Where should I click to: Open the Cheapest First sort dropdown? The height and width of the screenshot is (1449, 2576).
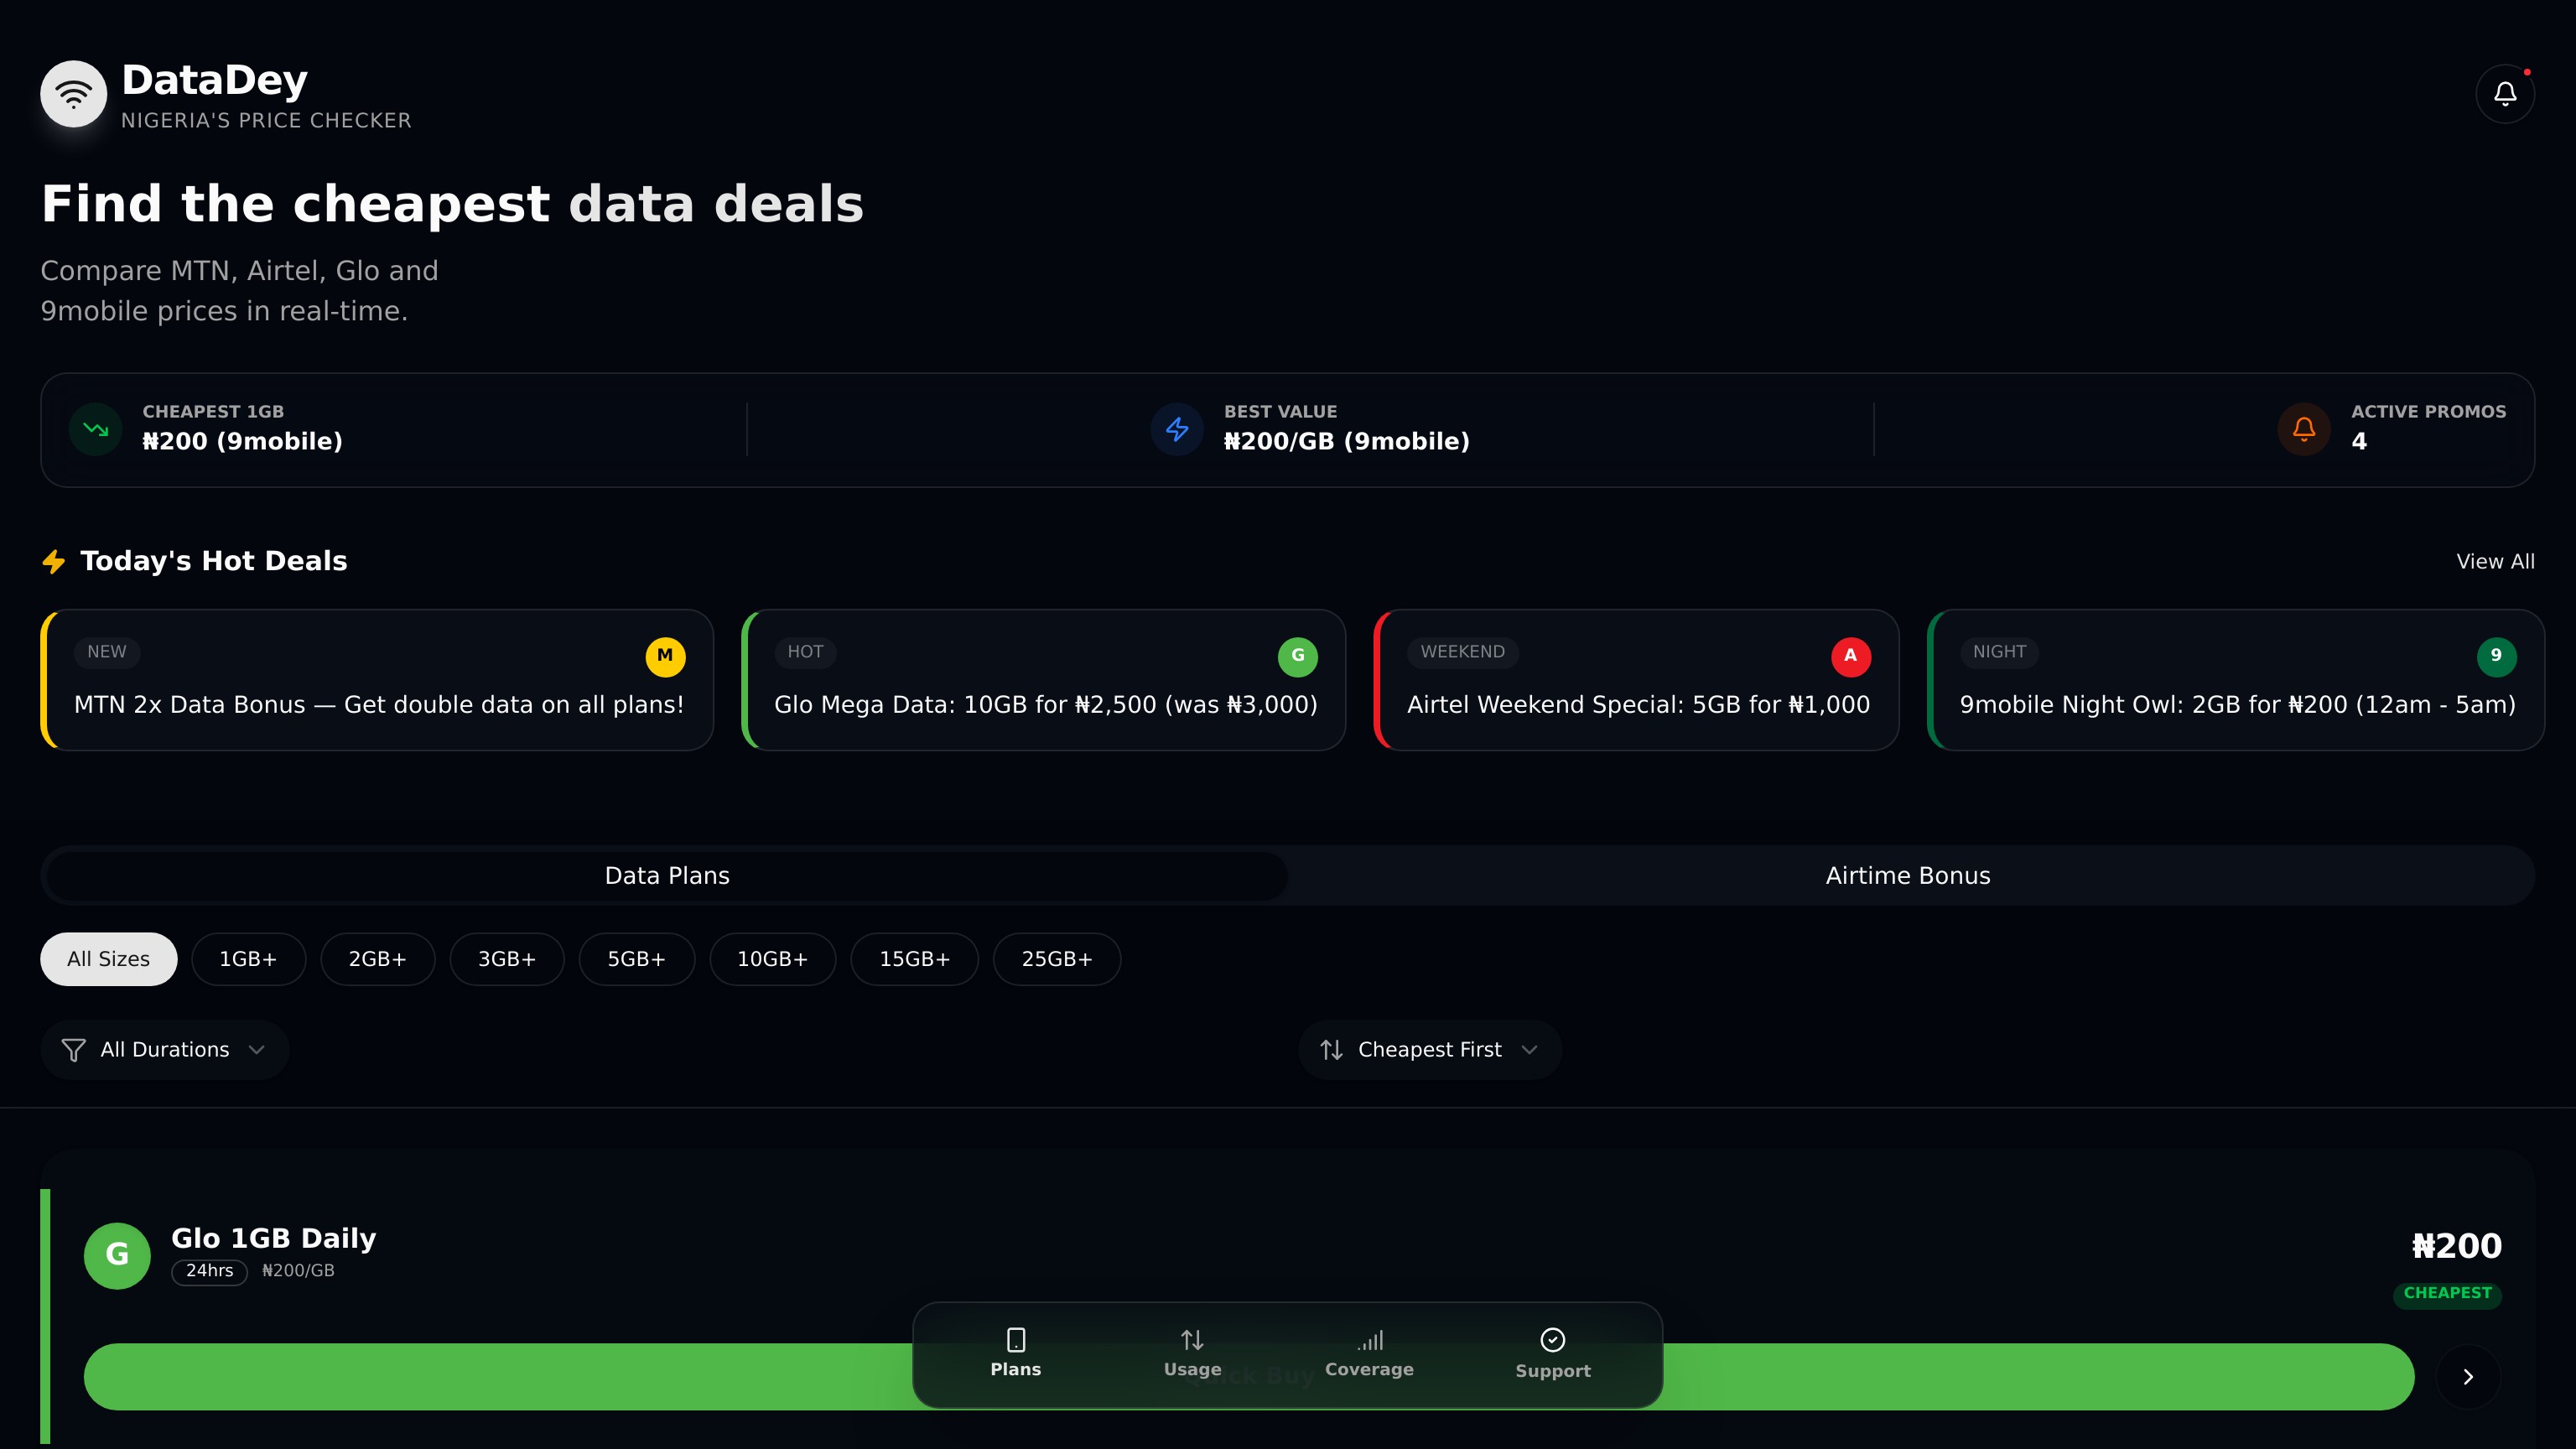pyautogui.click(x=1429, y=1049)
